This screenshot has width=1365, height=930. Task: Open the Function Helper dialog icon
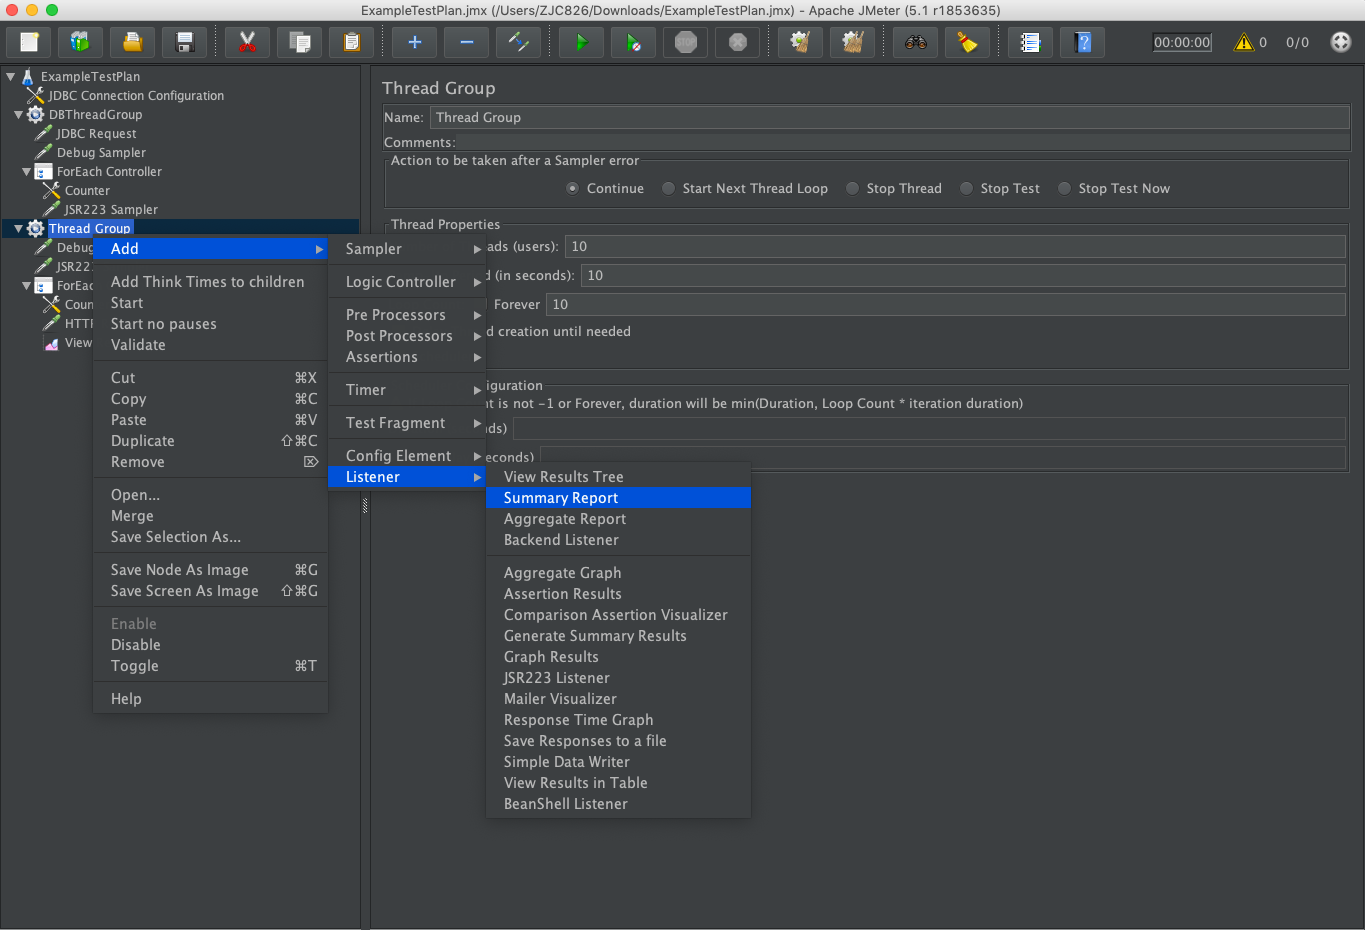click(x=1030, y=42)
